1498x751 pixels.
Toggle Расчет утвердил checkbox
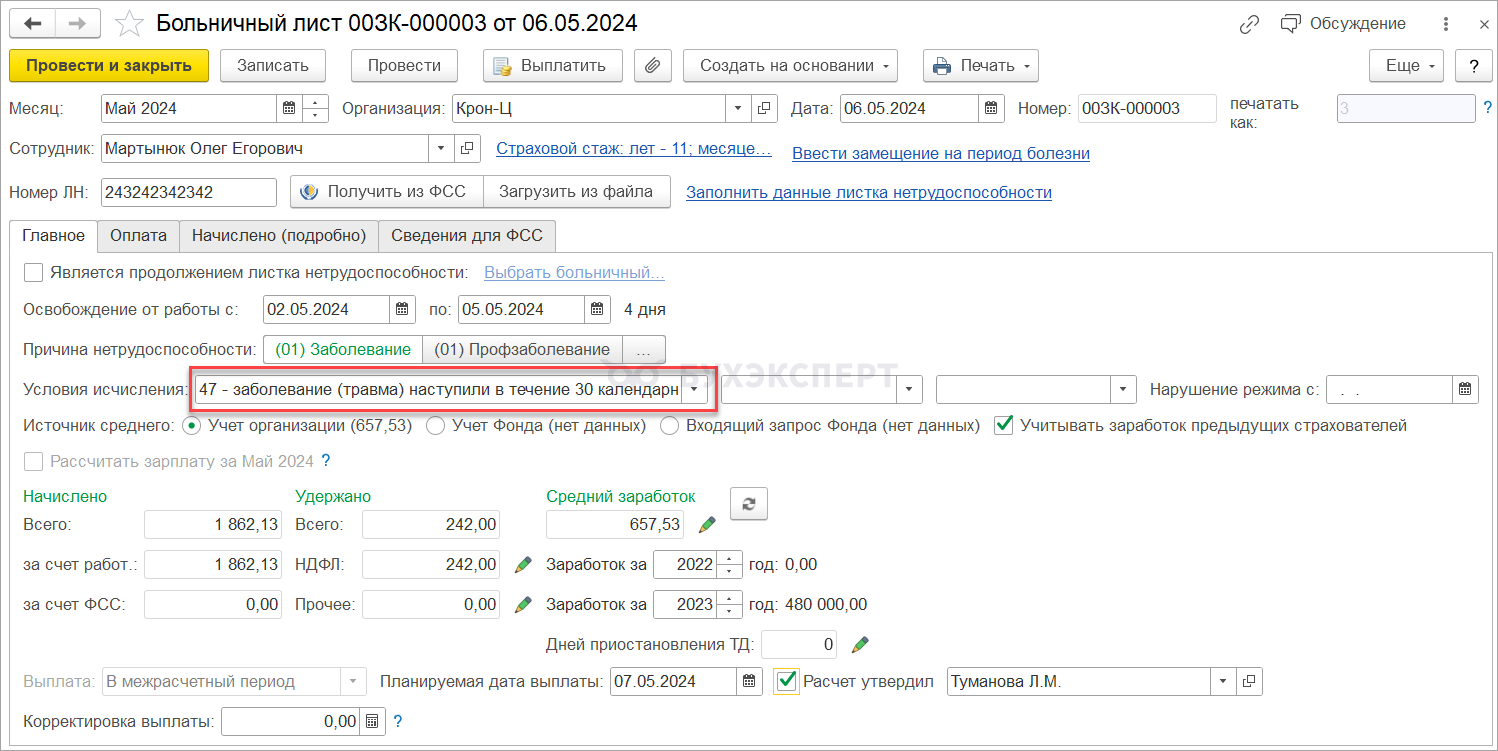point(786,682)
